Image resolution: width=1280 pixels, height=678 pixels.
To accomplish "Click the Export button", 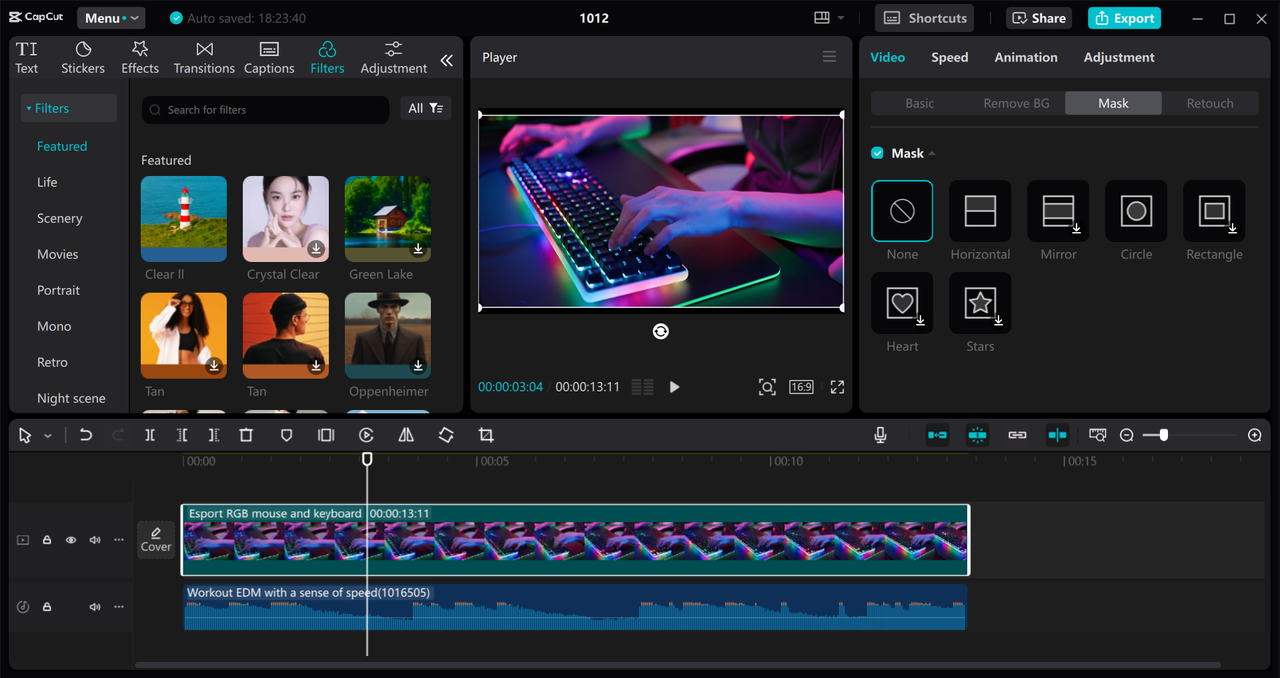I will coord(1124,18).
